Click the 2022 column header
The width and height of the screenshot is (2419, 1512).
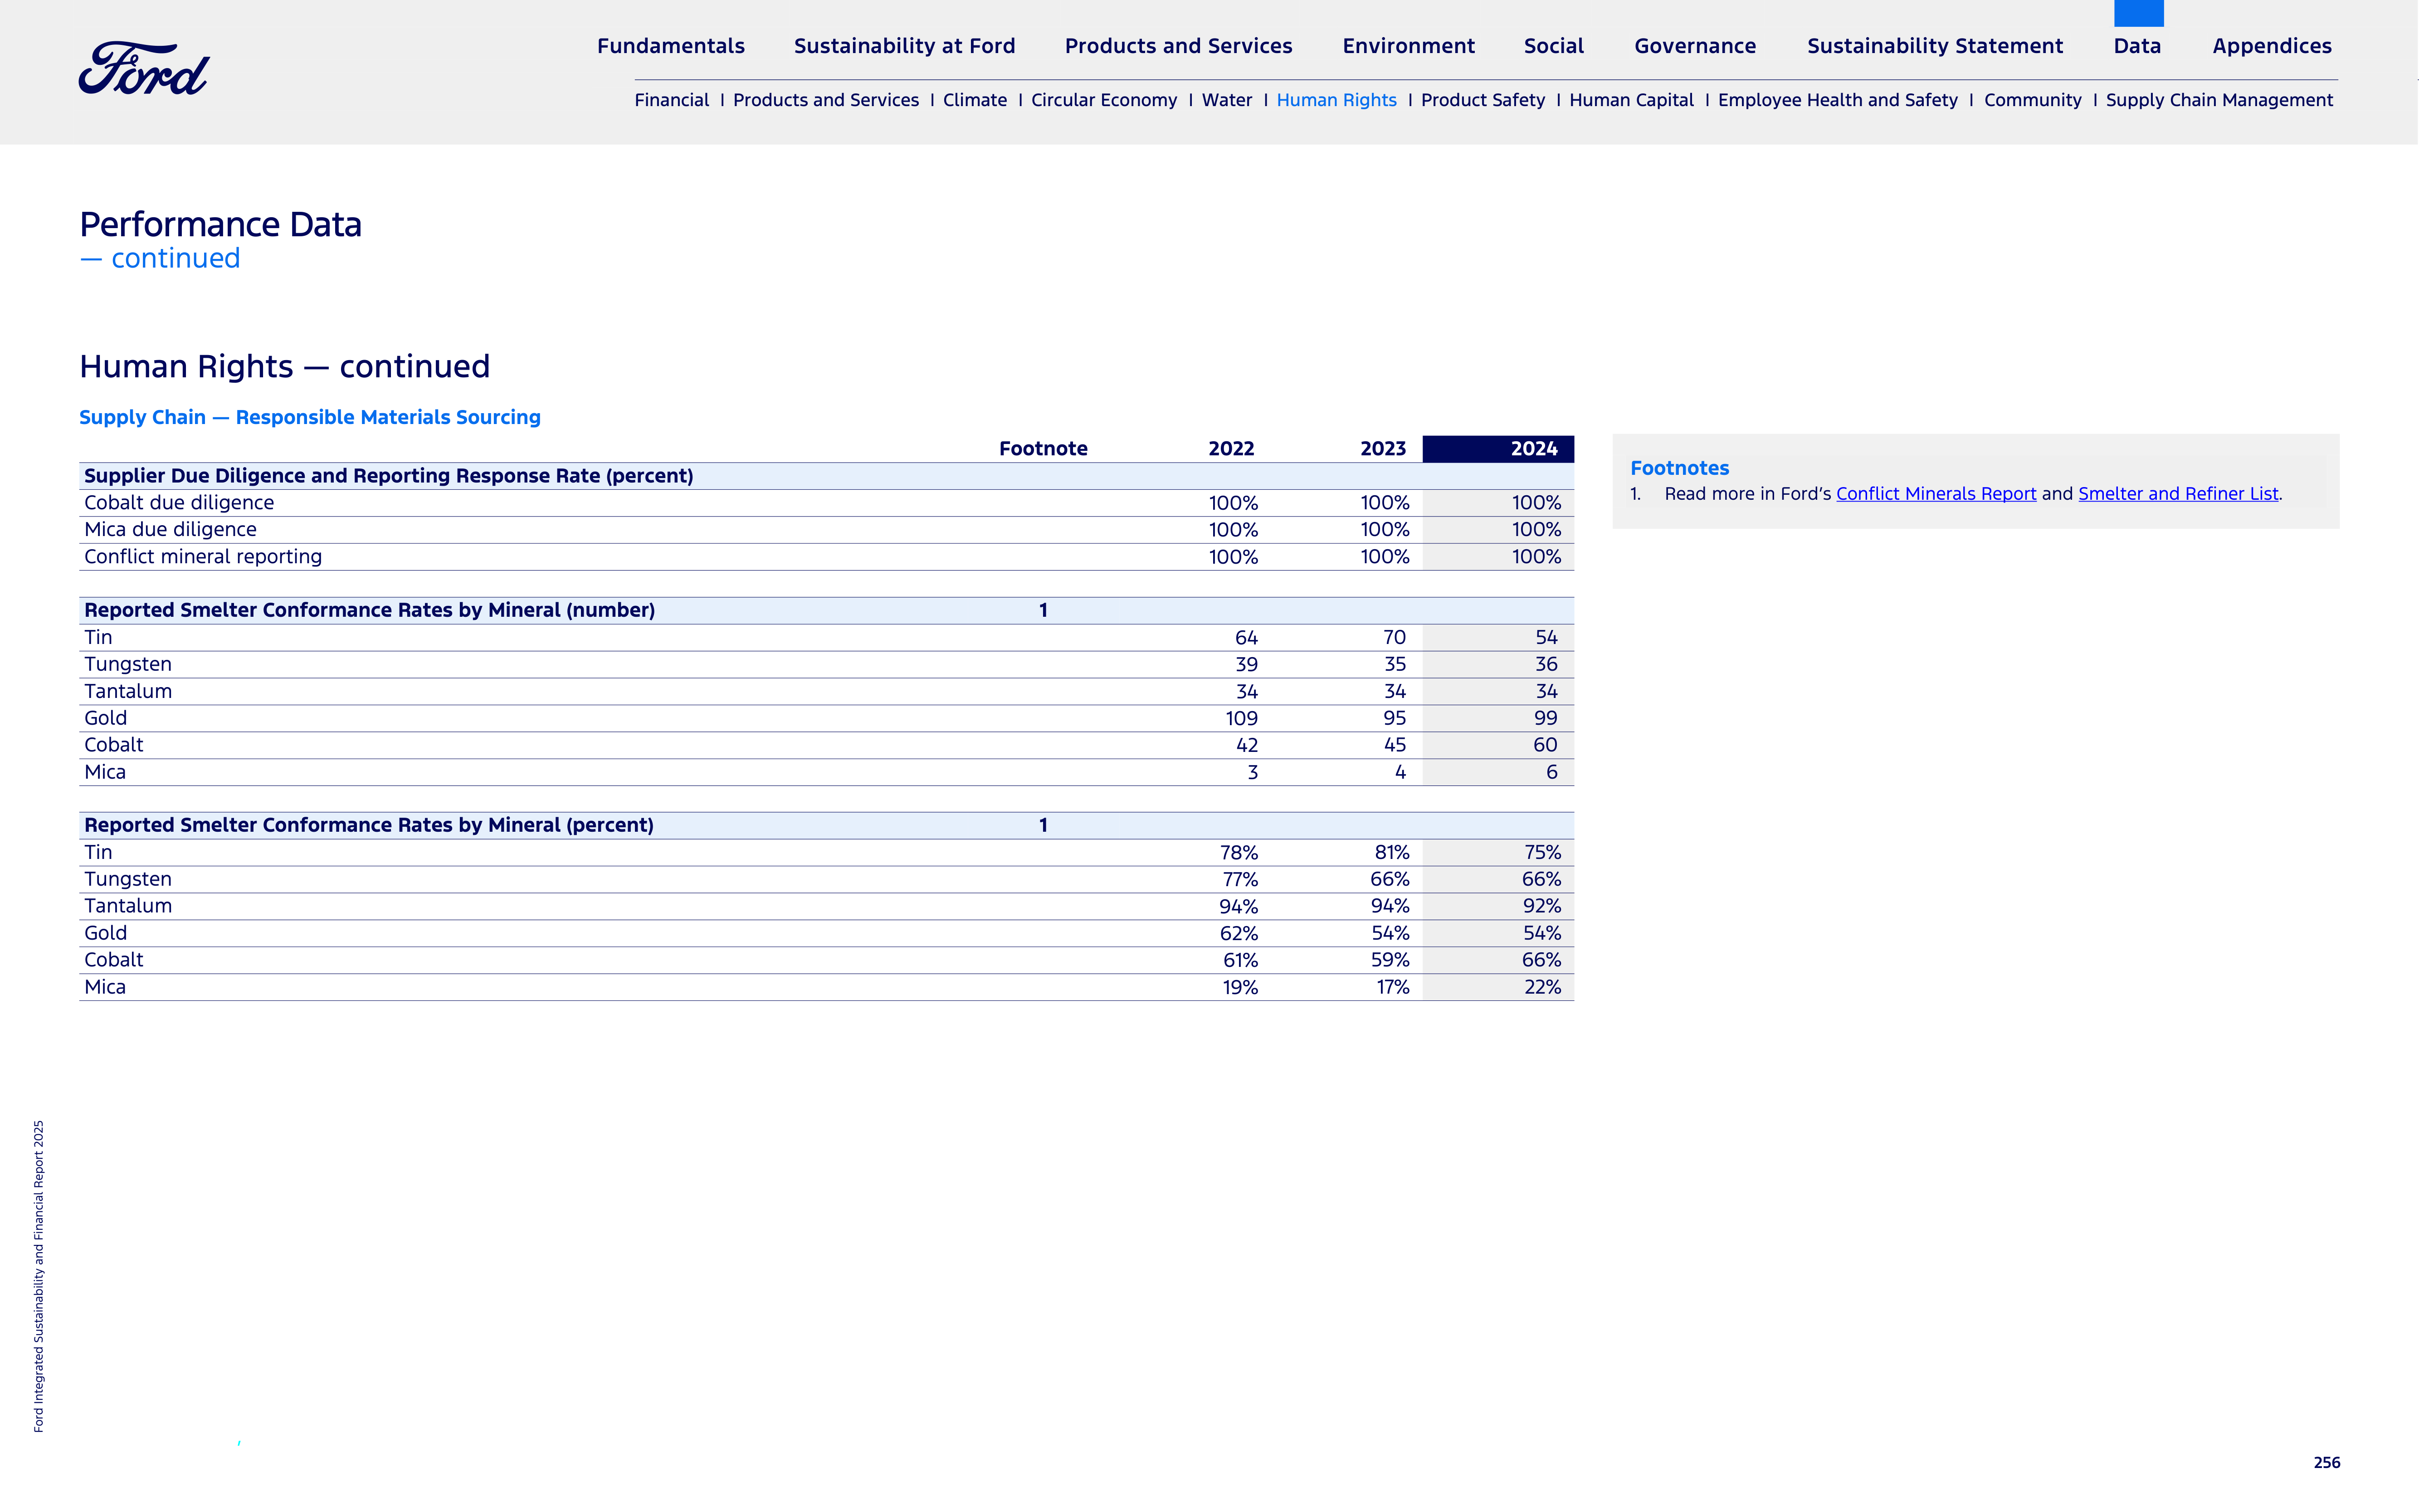click(x=1230, y=449)
